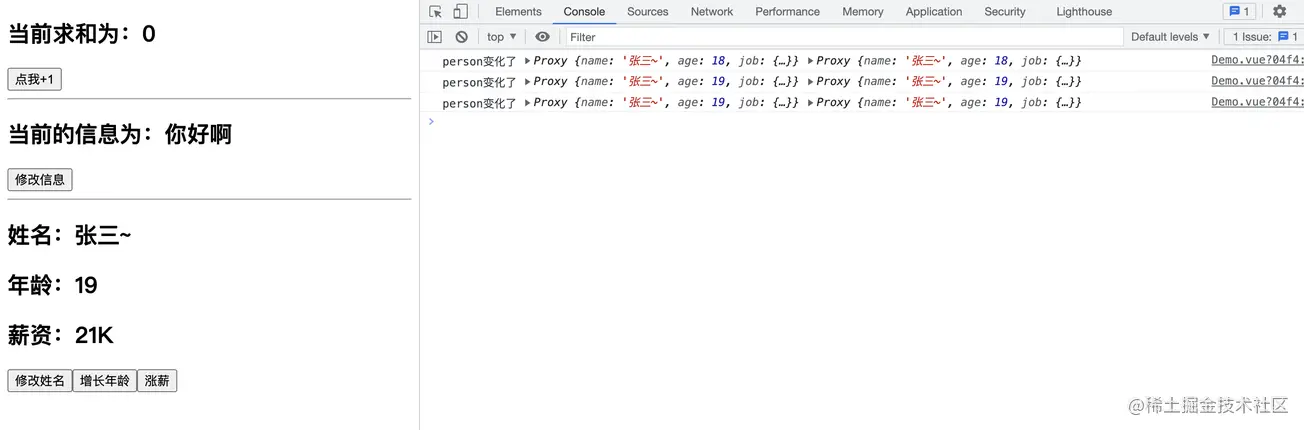Toggle the device toolbar icon
This screenshot has width=1304, height=430.
coord(460,12)
